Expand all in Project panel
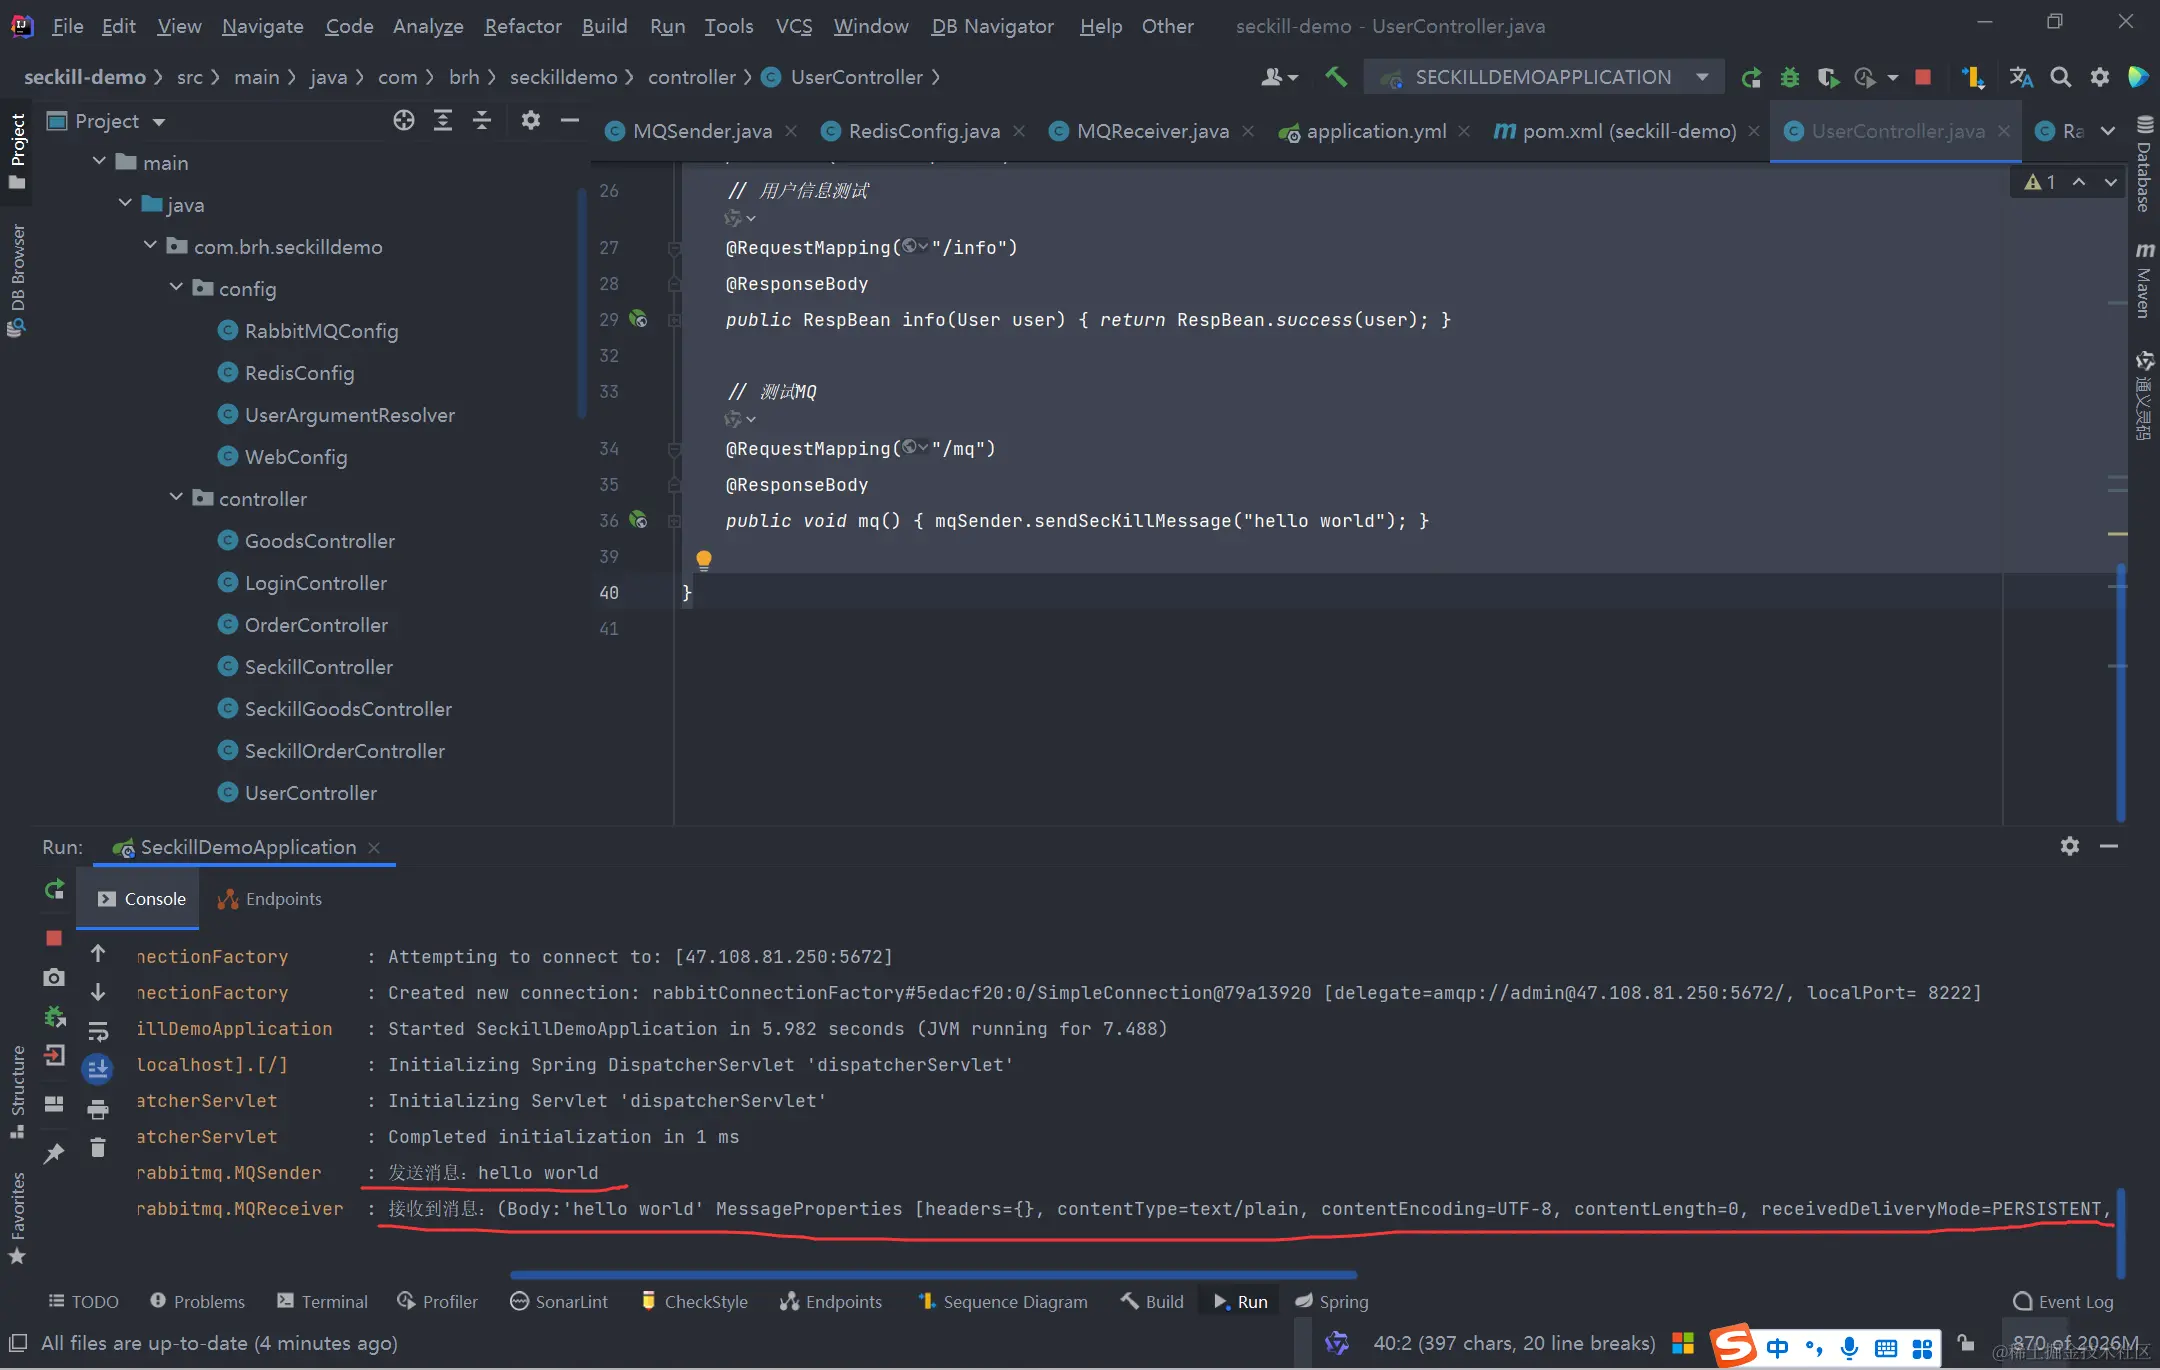This screenshot has width=2160, height=1370. pos(443,121)
